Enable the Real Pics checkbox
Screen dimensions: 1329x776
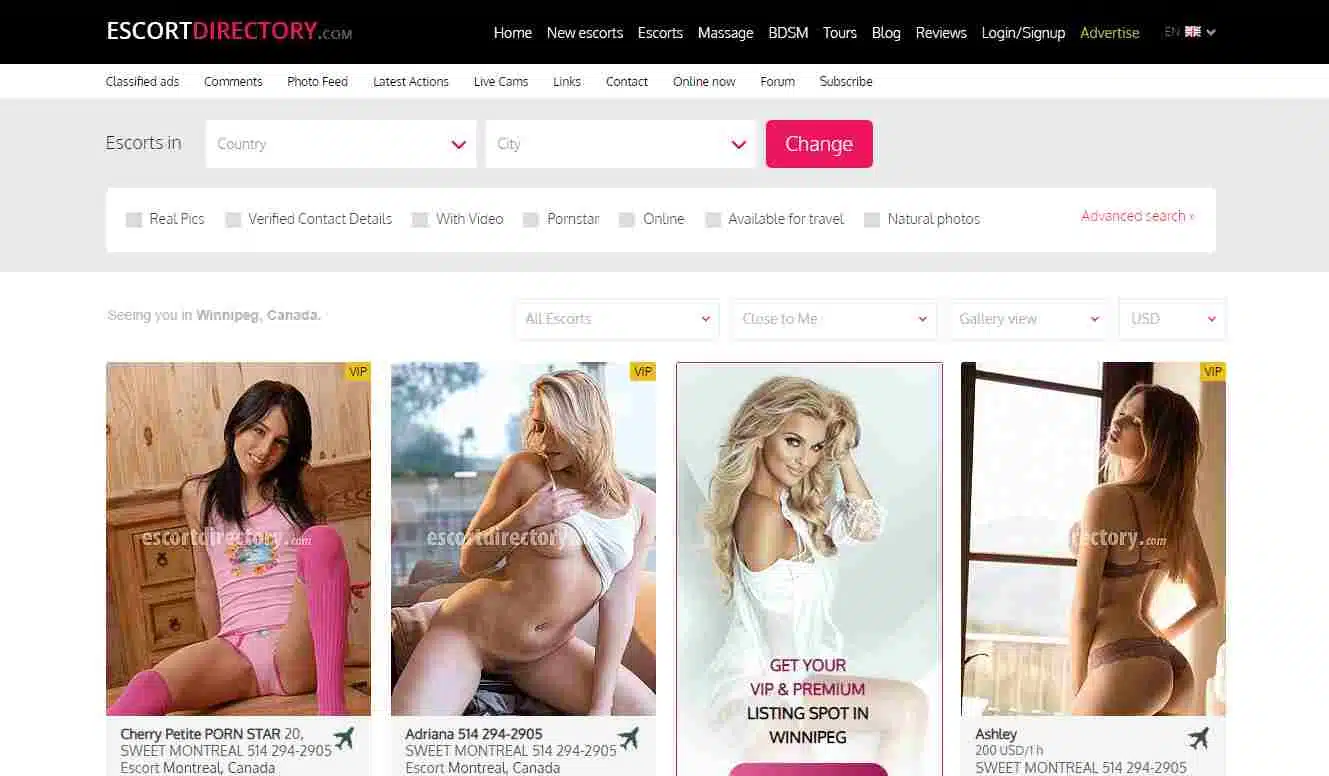[x=134, y=220]
